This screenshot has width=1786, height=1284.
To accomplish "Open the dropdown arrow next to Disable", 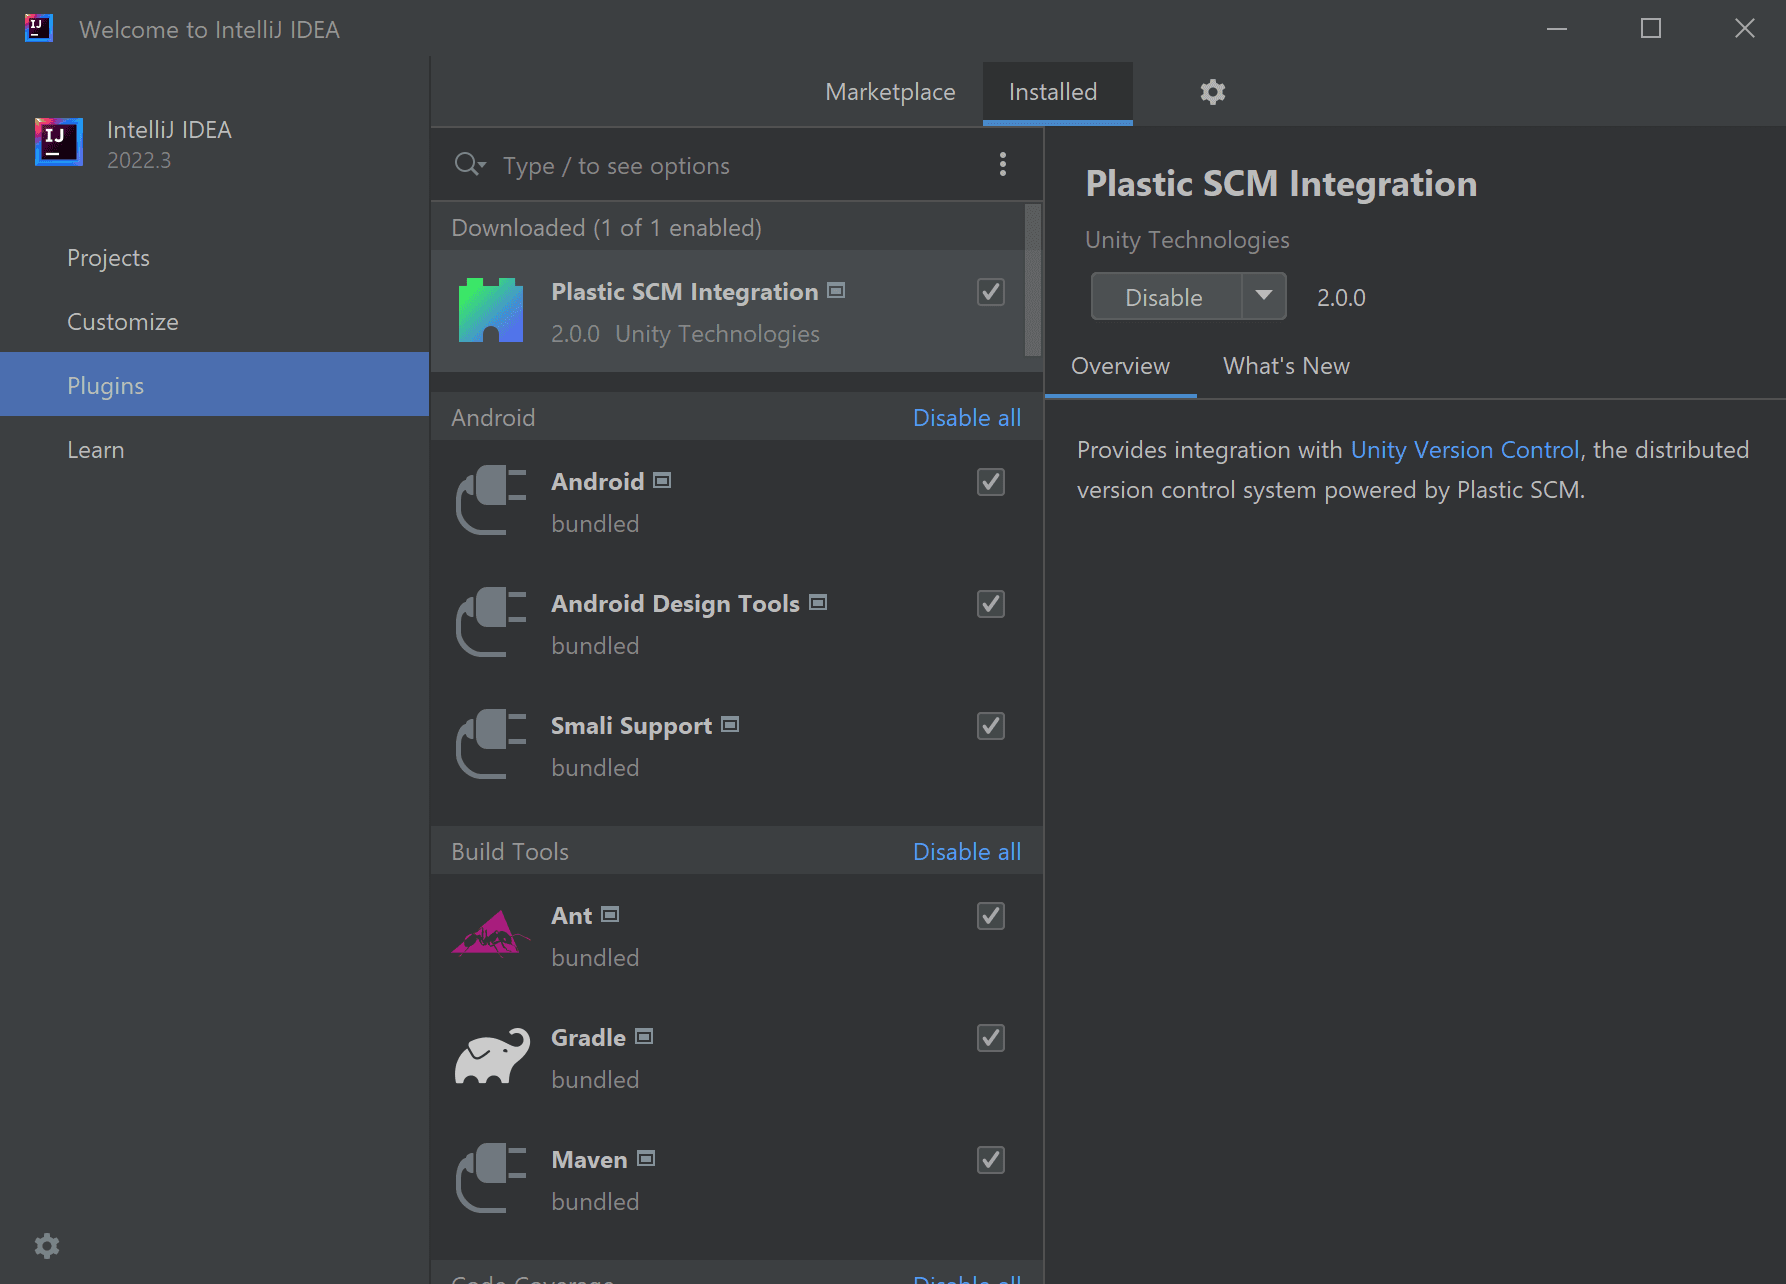I will (1264, 296).
